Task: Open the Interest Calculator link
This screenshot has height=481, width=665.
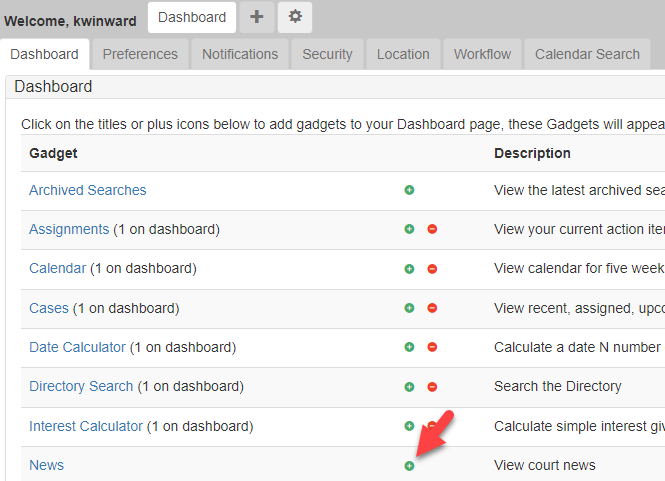Action: click(86, 426)
